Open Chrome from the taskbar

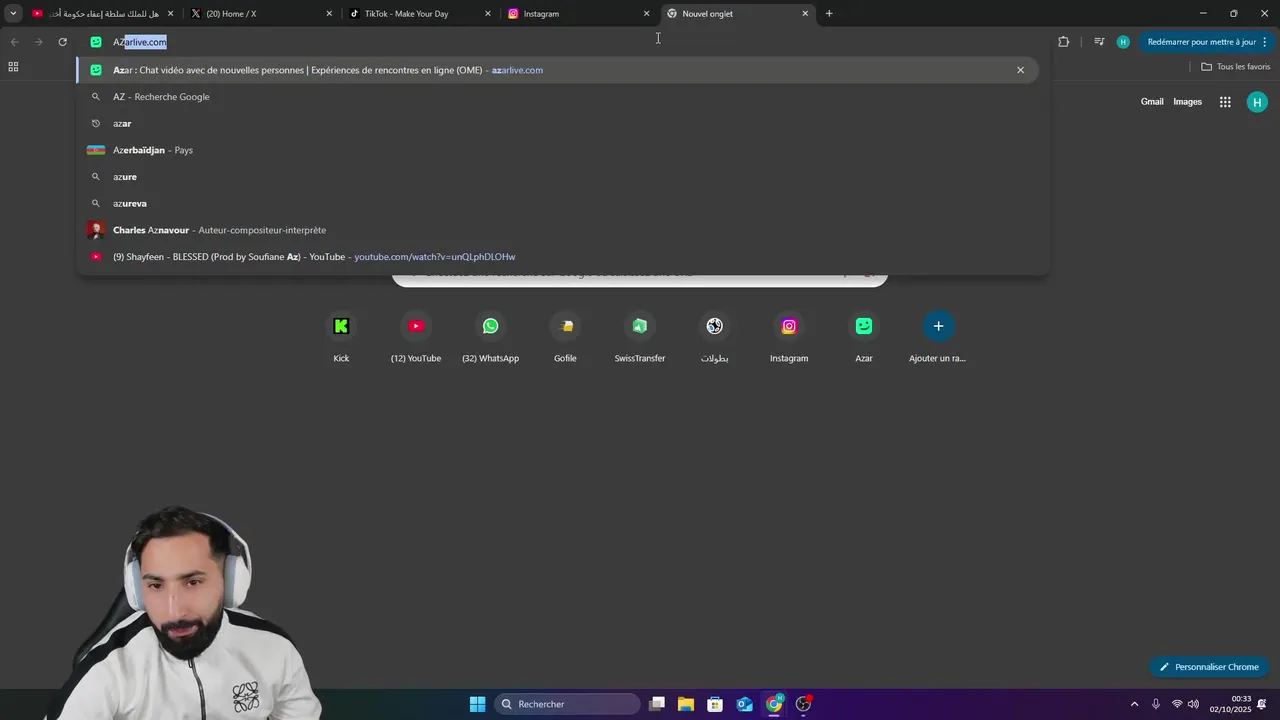click(x=774, y=704)
